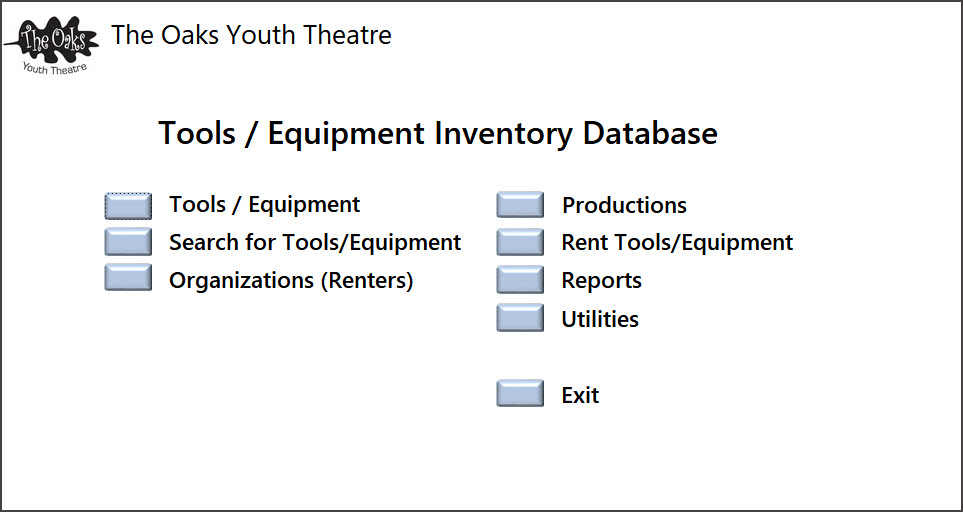Select the Rent Tools/Equipment text label

click(x=677, y=242)
